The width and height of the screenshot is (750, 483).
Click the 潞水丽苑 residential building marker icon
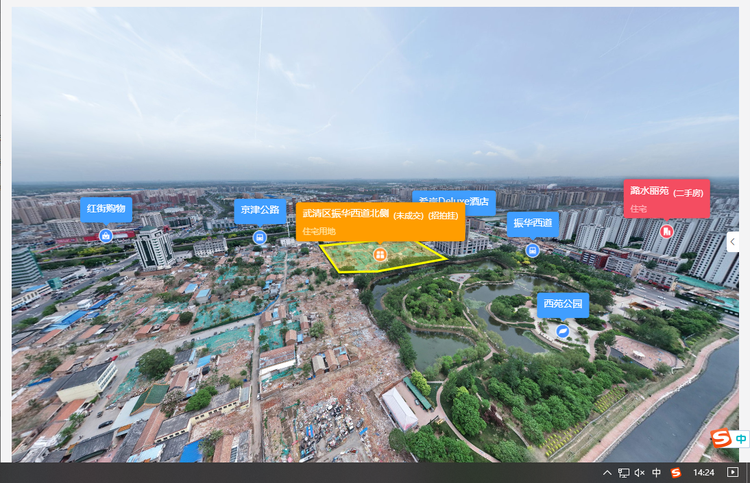point(666,231)
